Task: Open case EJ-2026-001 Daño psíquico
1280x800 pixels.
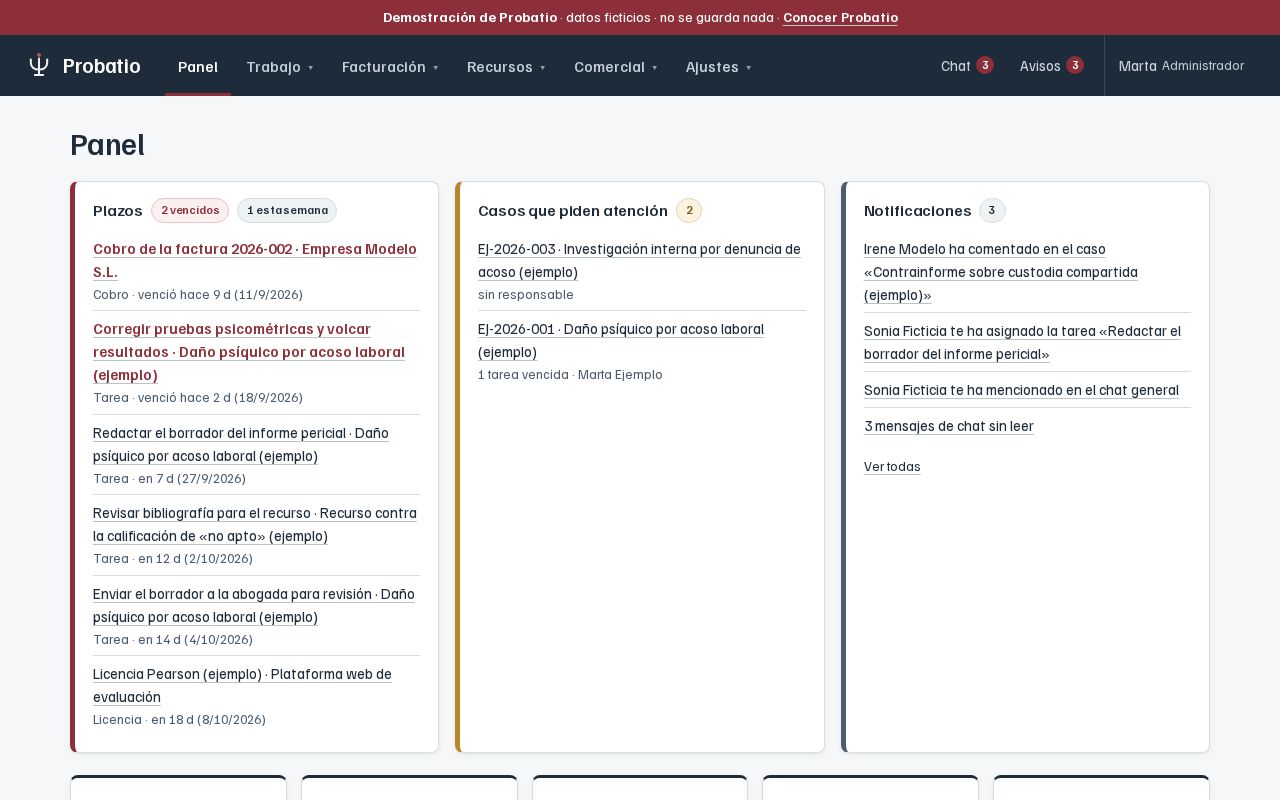Action: click(621, 340)
